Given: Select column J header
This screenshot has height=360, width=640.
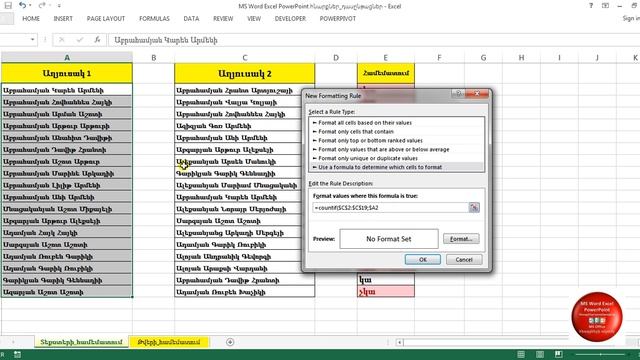Looking at the screenshot, I should point(597,58).
